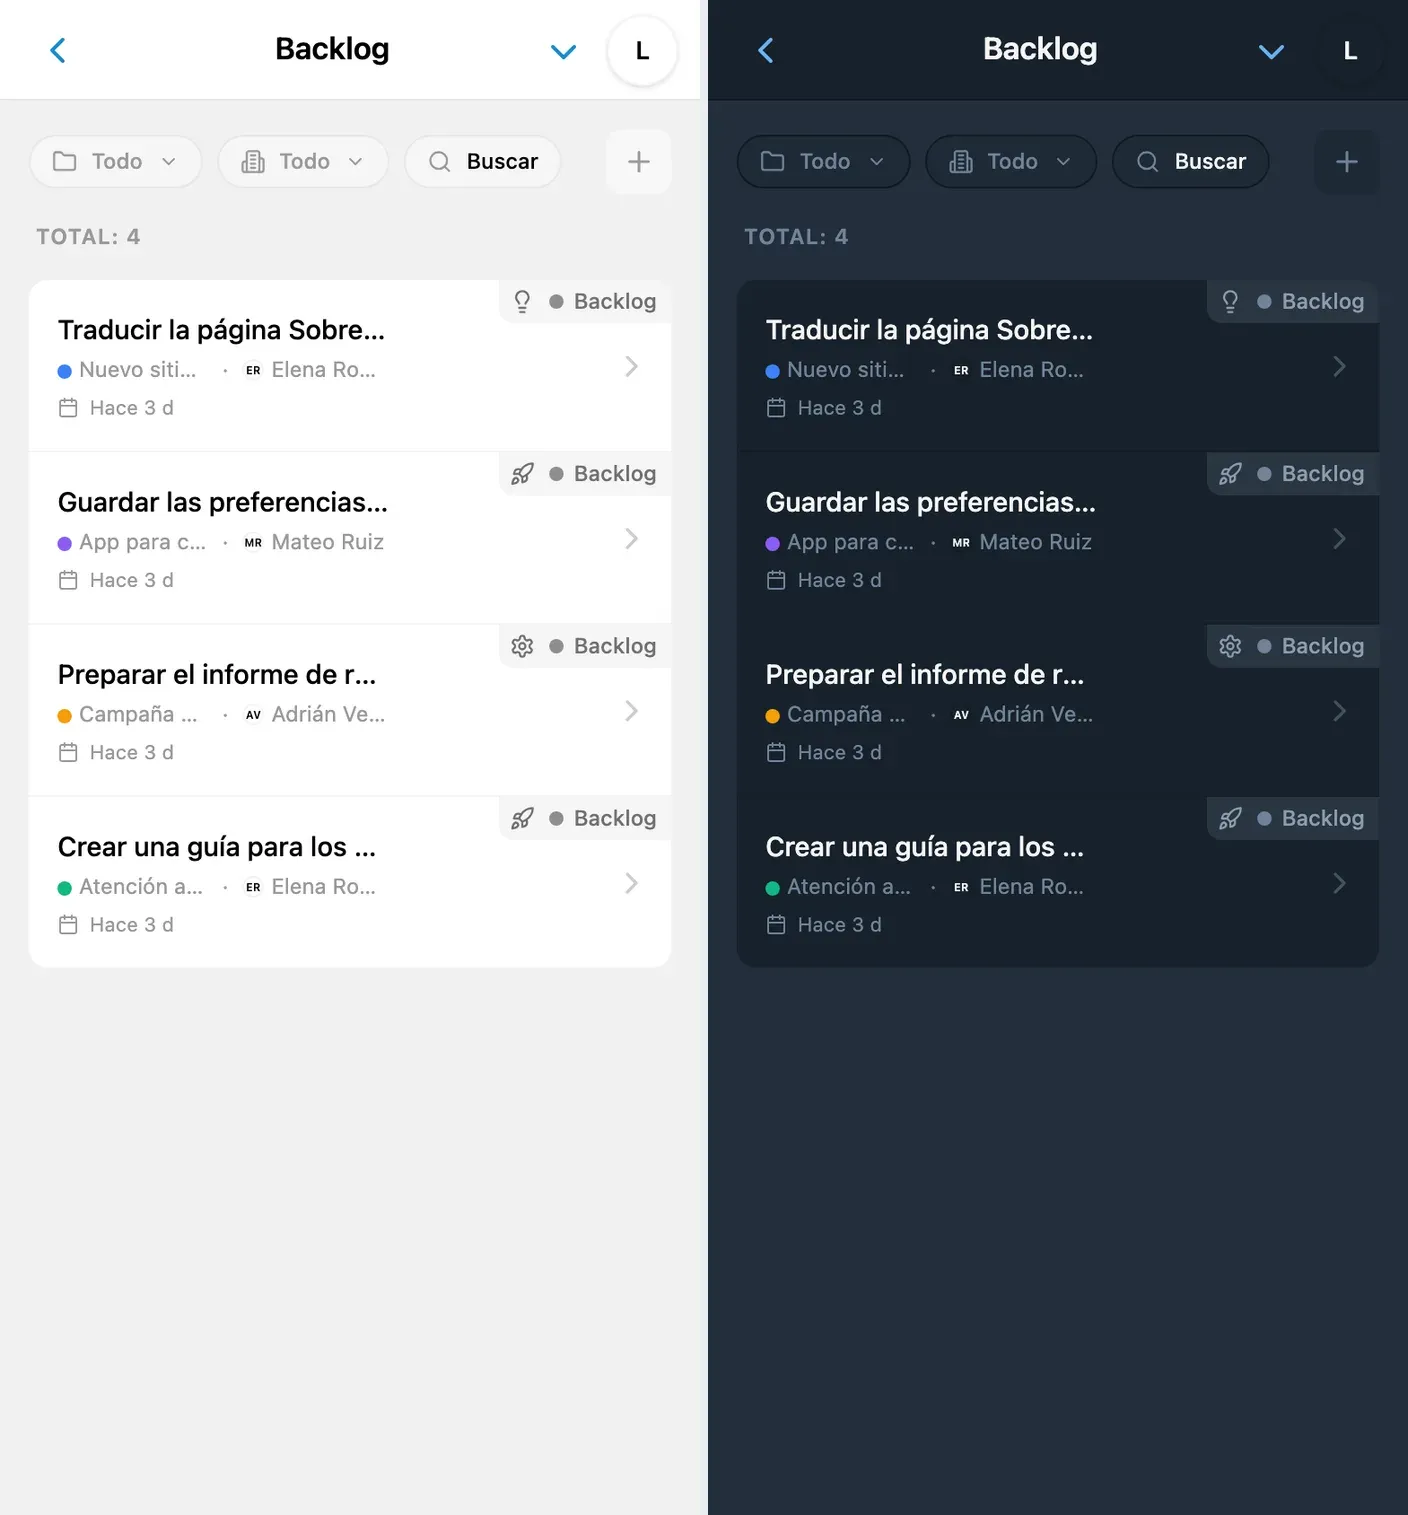The width and height of the screenshot is (1408, 1515).
Task: Open Guardar las preferencias card chevron, light panel
Action: tap(631, 539)
